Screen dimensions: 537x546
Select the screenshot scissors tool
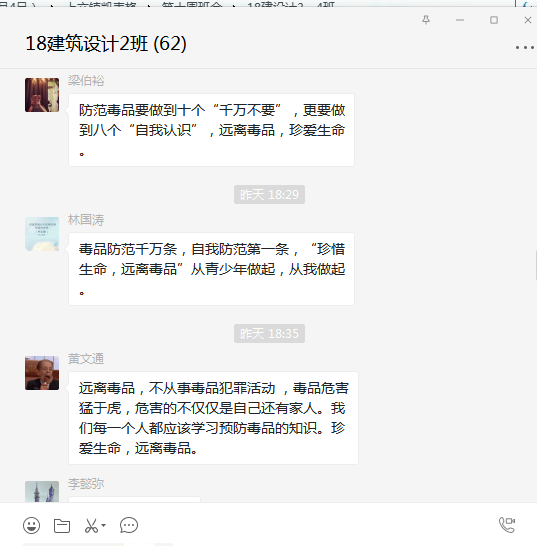(91, 526)
